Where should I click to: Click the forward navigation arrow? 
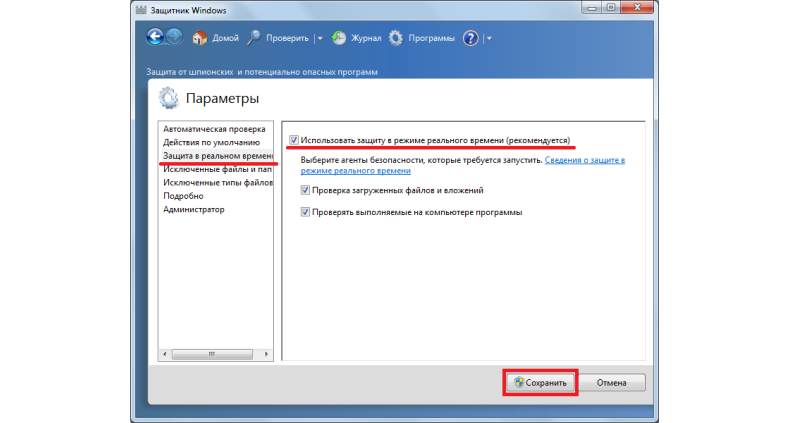point(174,37)
